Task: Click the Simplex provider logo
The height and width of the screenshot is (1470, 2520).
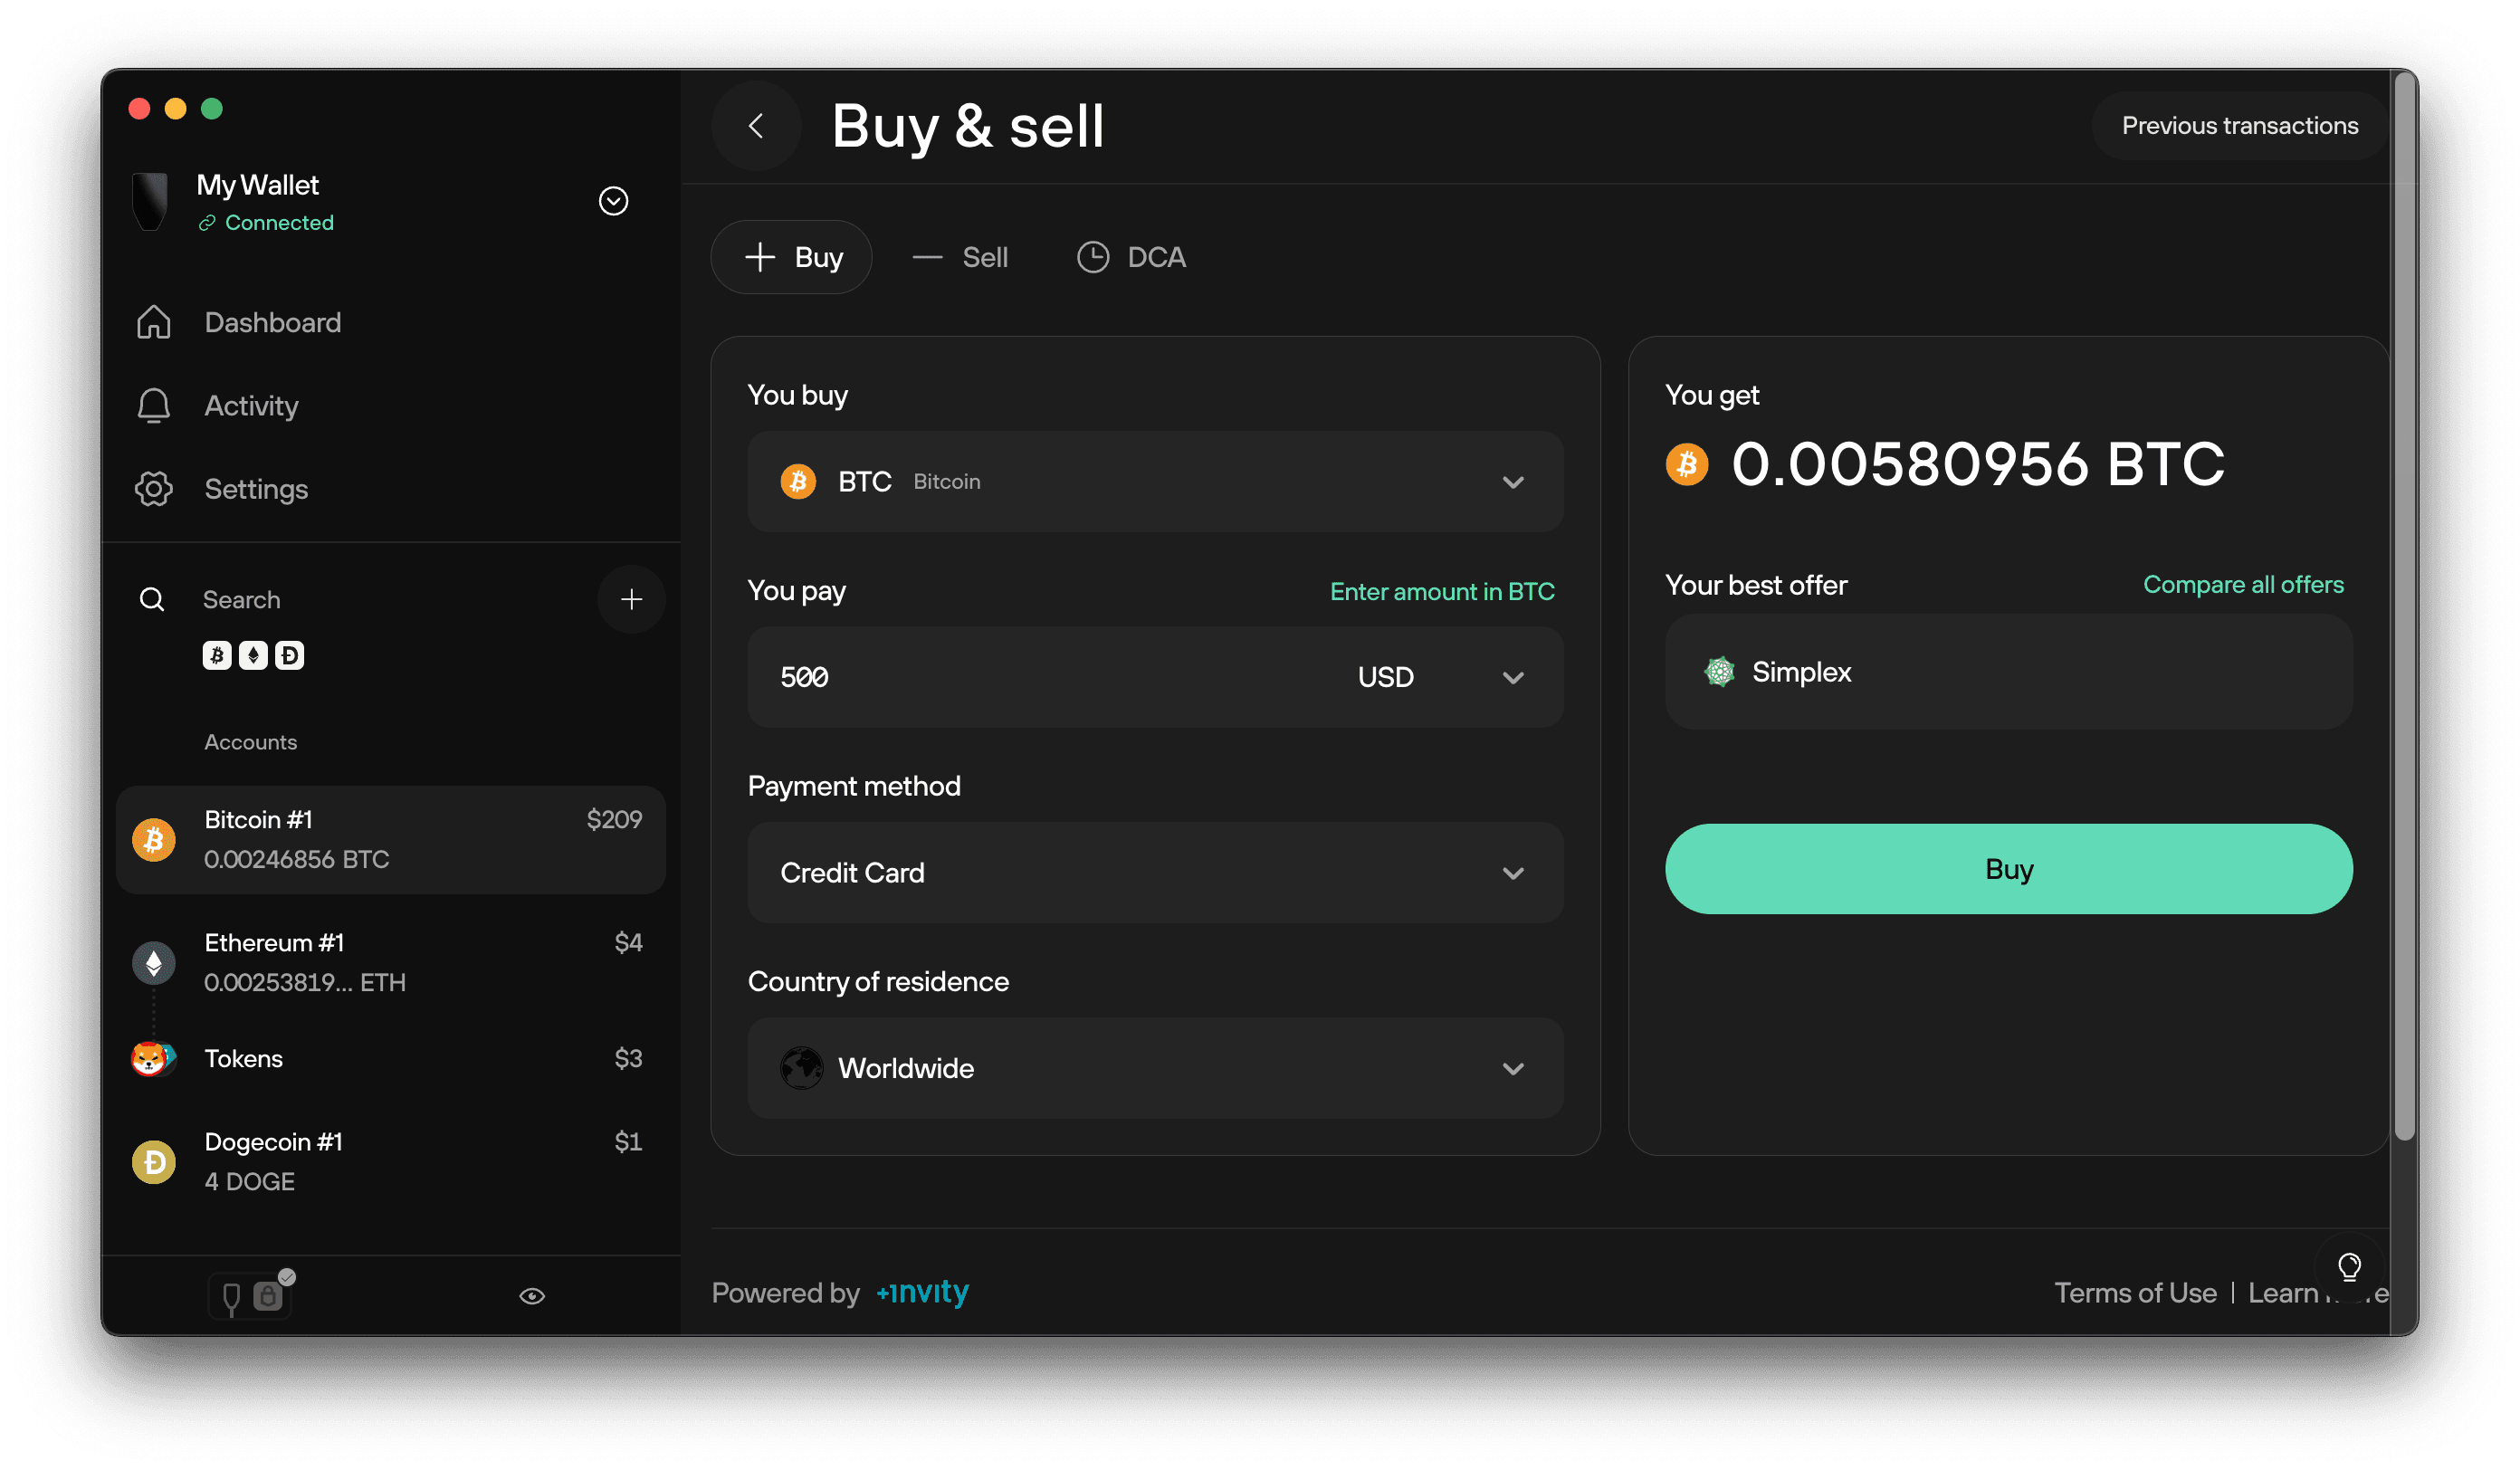Action: point(1719,672)
